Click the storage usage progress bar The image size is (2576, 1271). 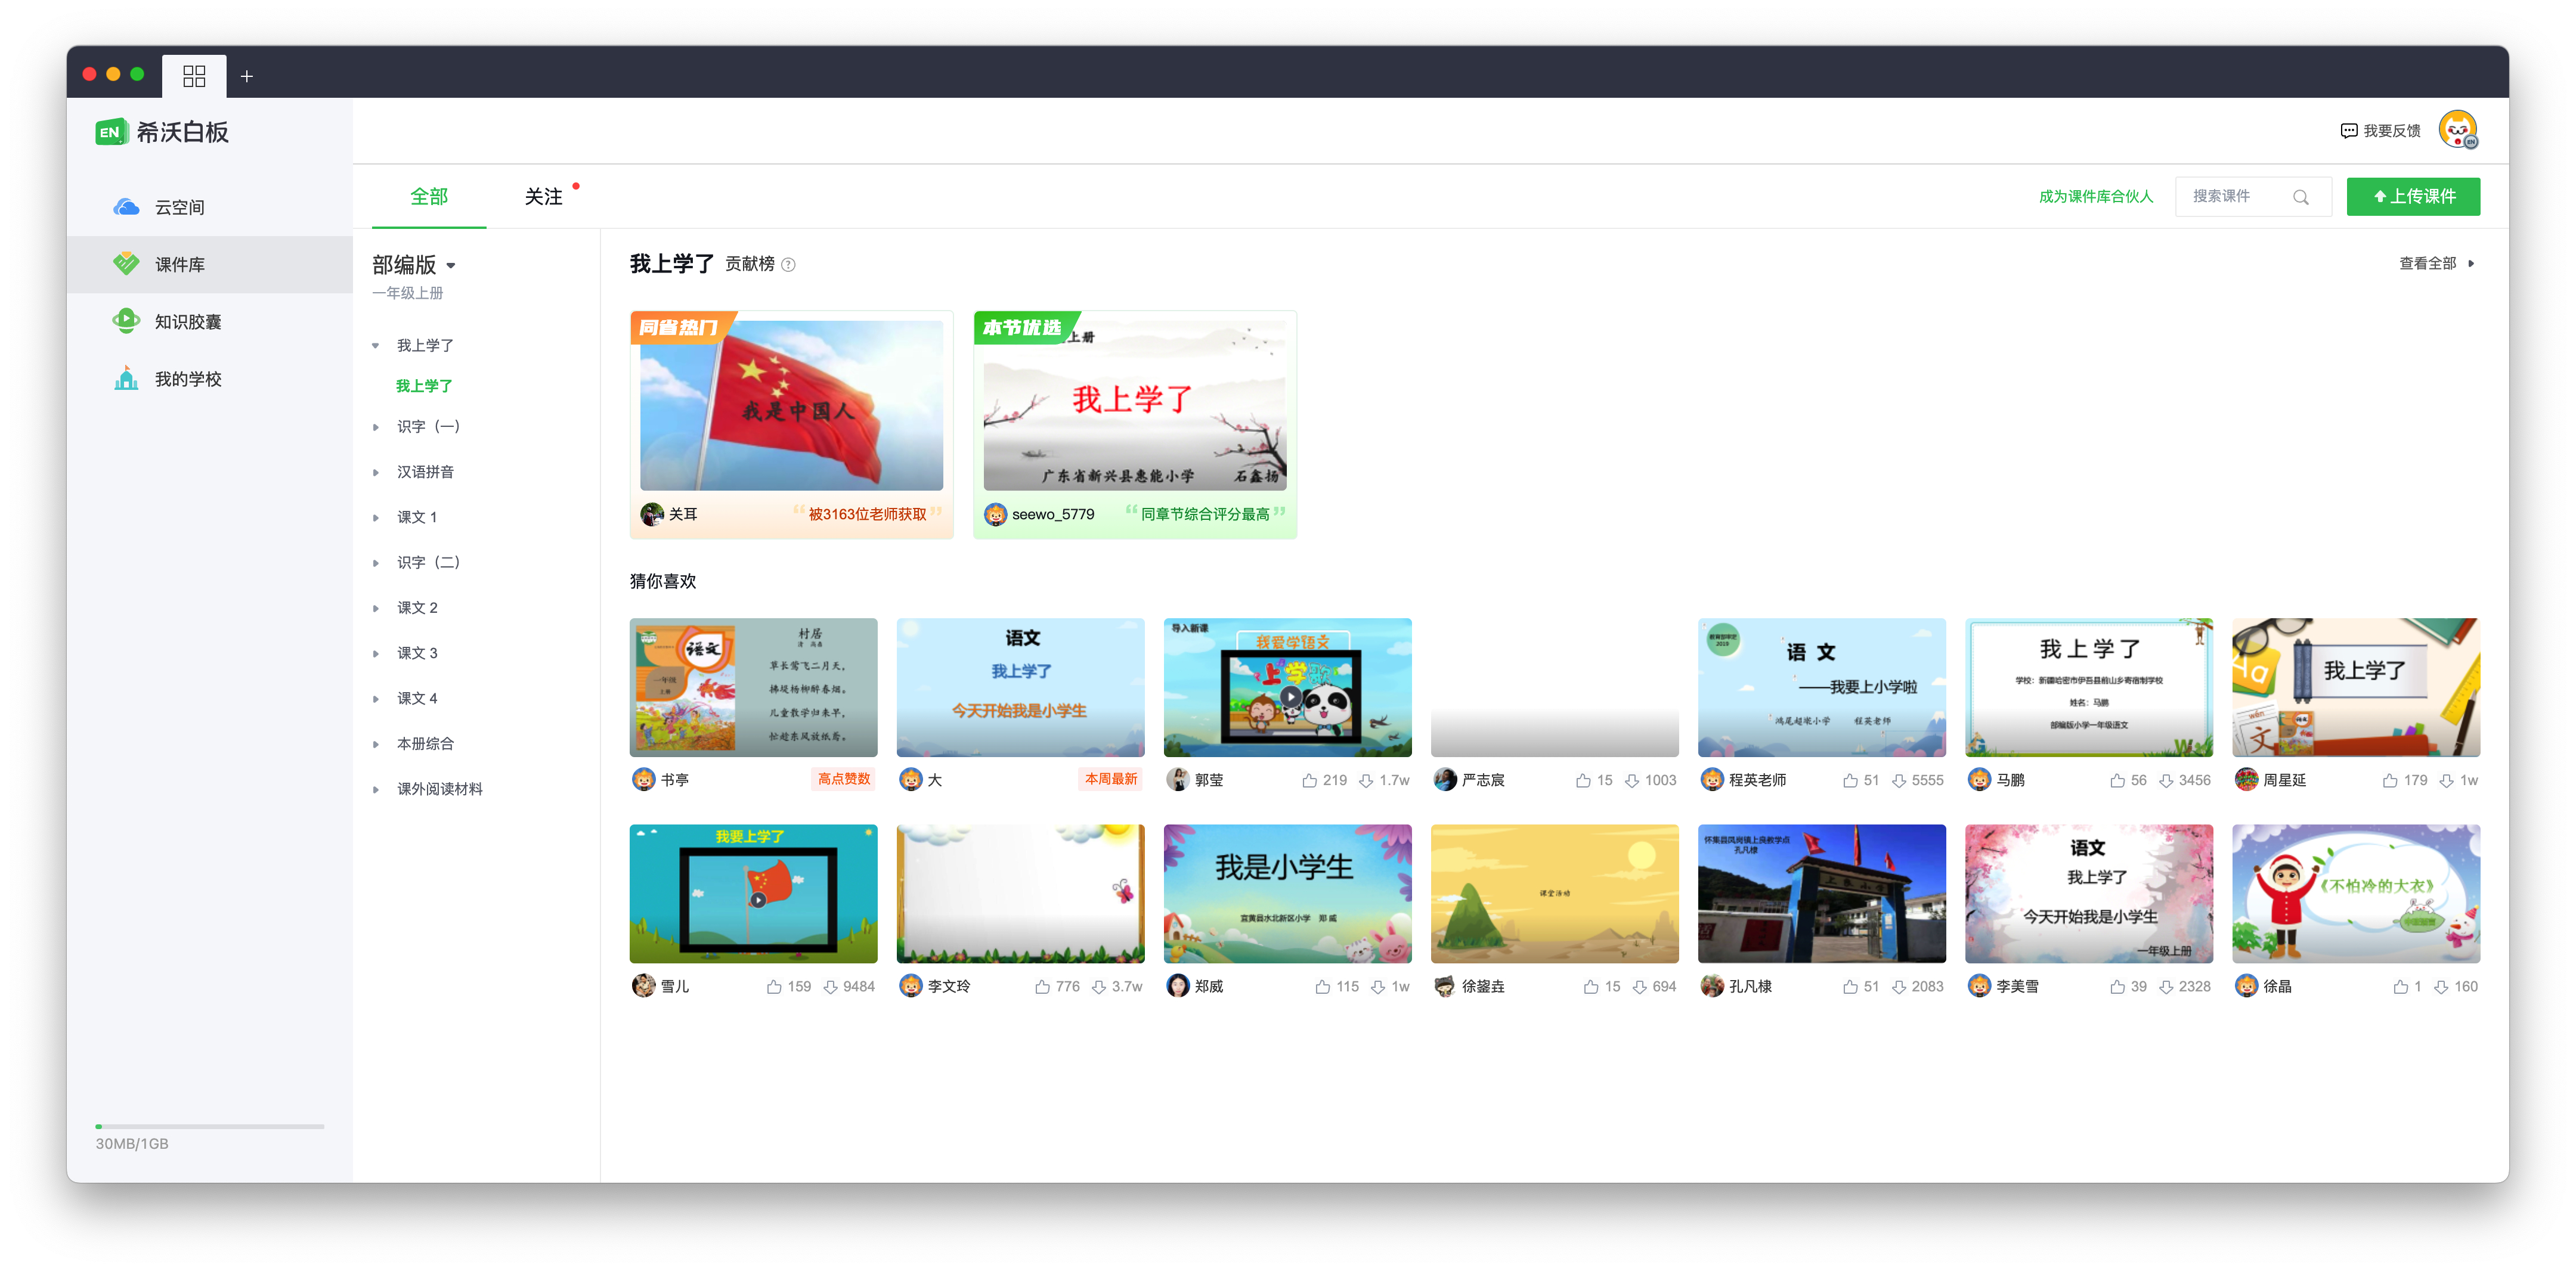[x=209, y=1126]
